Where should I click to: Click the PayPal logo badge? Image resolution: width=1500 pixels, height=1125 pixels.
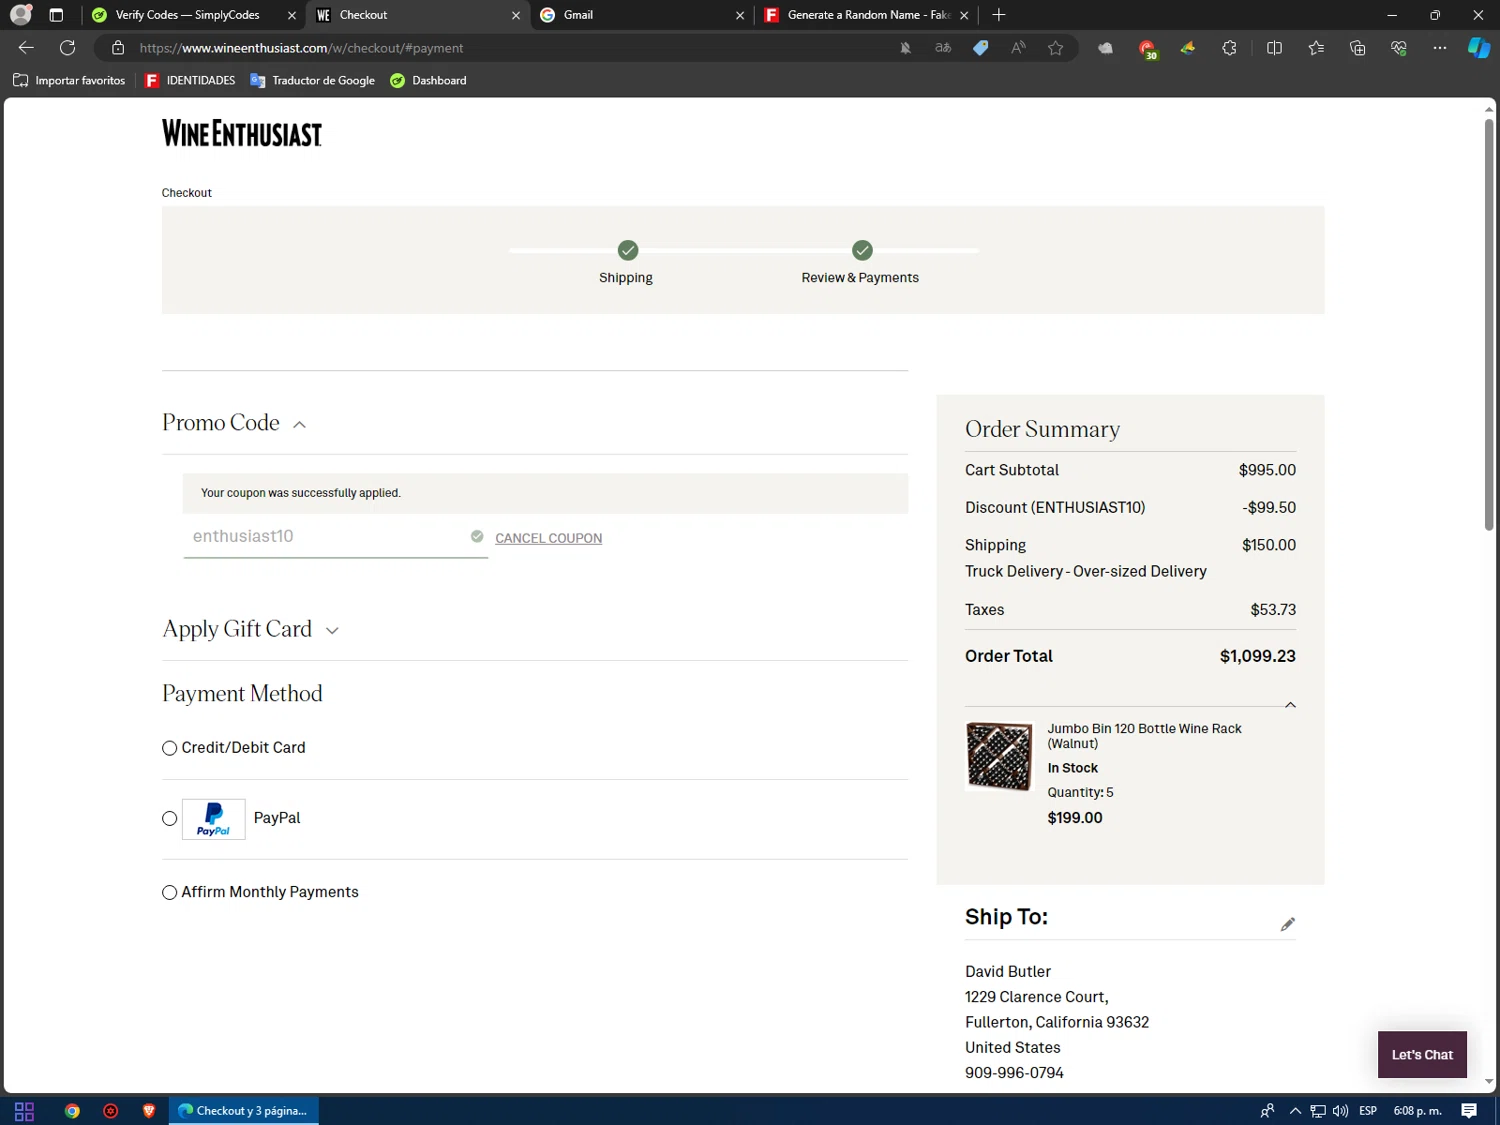pyautogui.click(x=214, y=819)
